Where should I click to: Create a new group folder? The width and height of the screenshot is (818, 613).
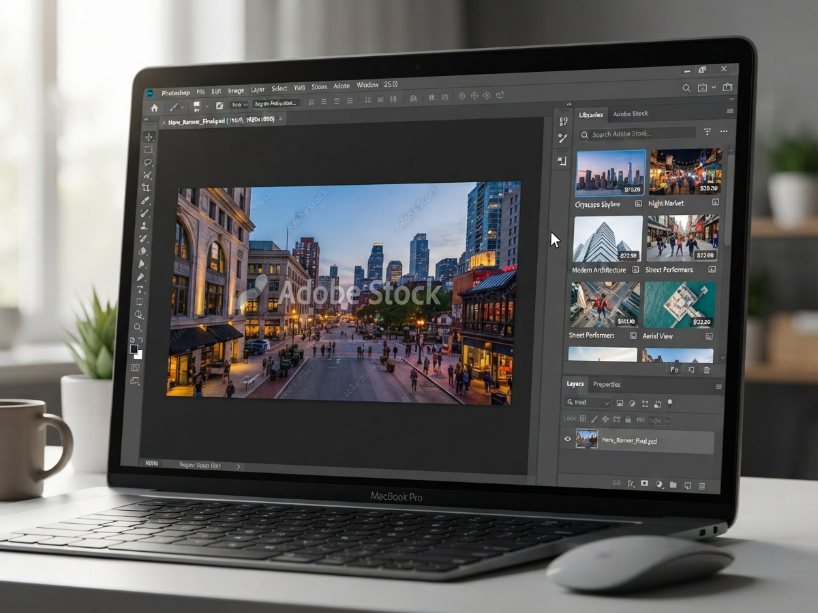pos(673,485)
